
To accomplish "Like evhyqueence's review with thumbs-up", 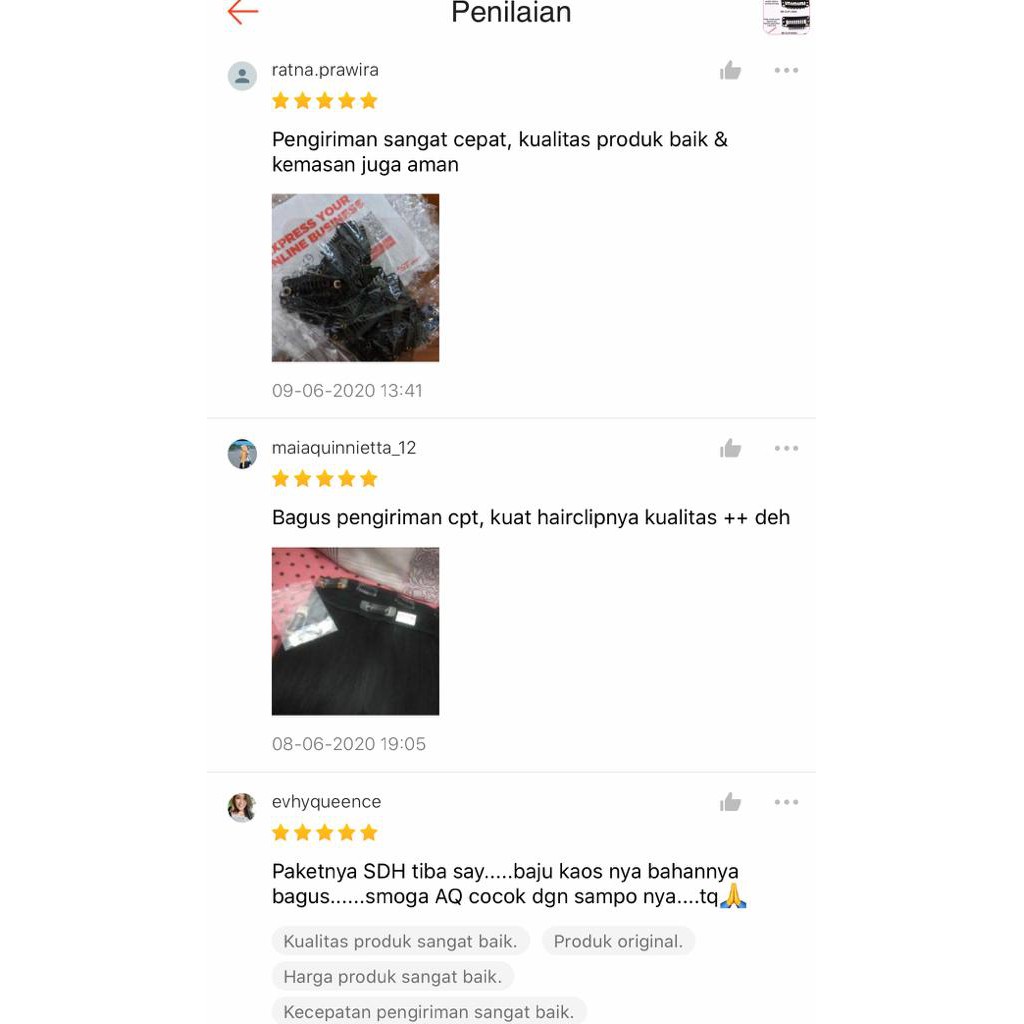I will (x=730, y=803).
